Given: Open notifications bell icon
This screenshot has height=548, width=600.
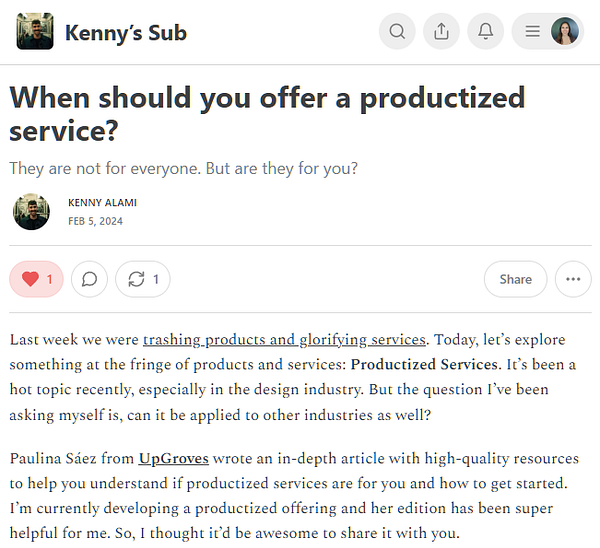Looking at the screenshot, I should pyautogui.click(x=485, y=32).
